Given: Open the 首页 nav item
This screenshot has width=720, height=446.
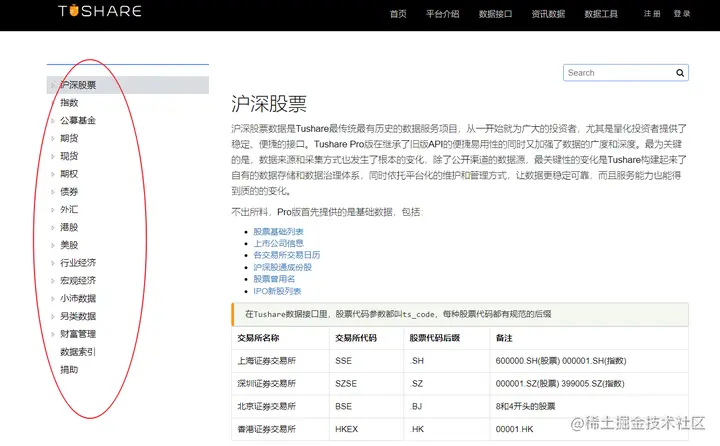Looking at the screenshot, I should click(398, 14).
